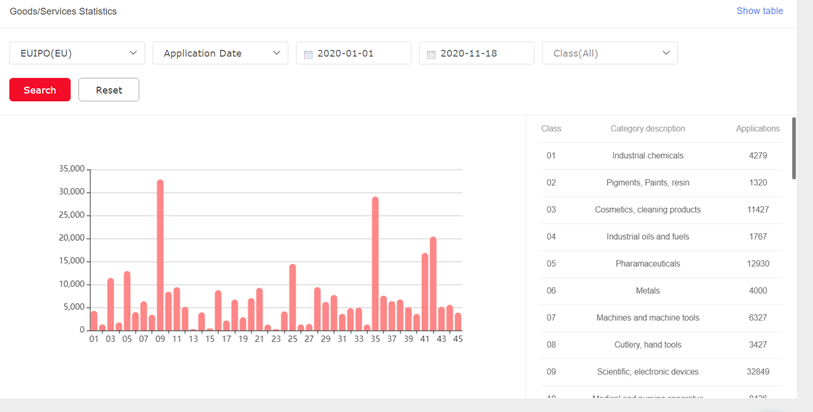
Task: Expand the EUIPO(EU) office dropdown
Action: (x=77, y=53)
